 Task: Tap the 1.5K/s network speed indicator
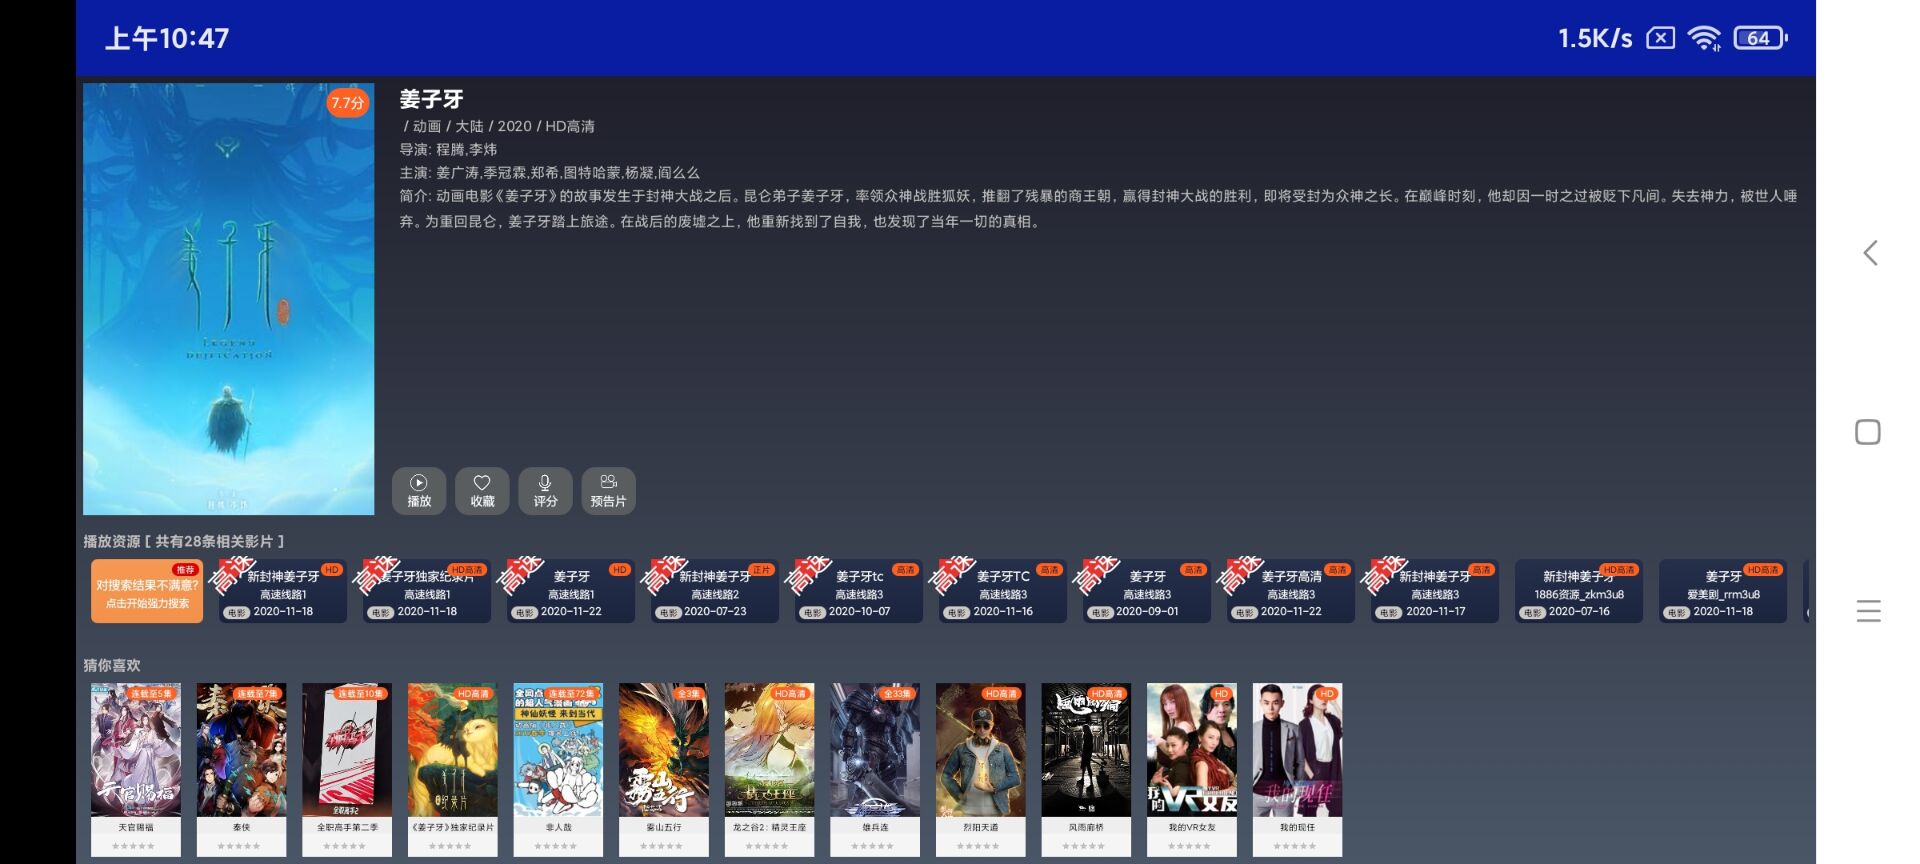coord(1595,38)
